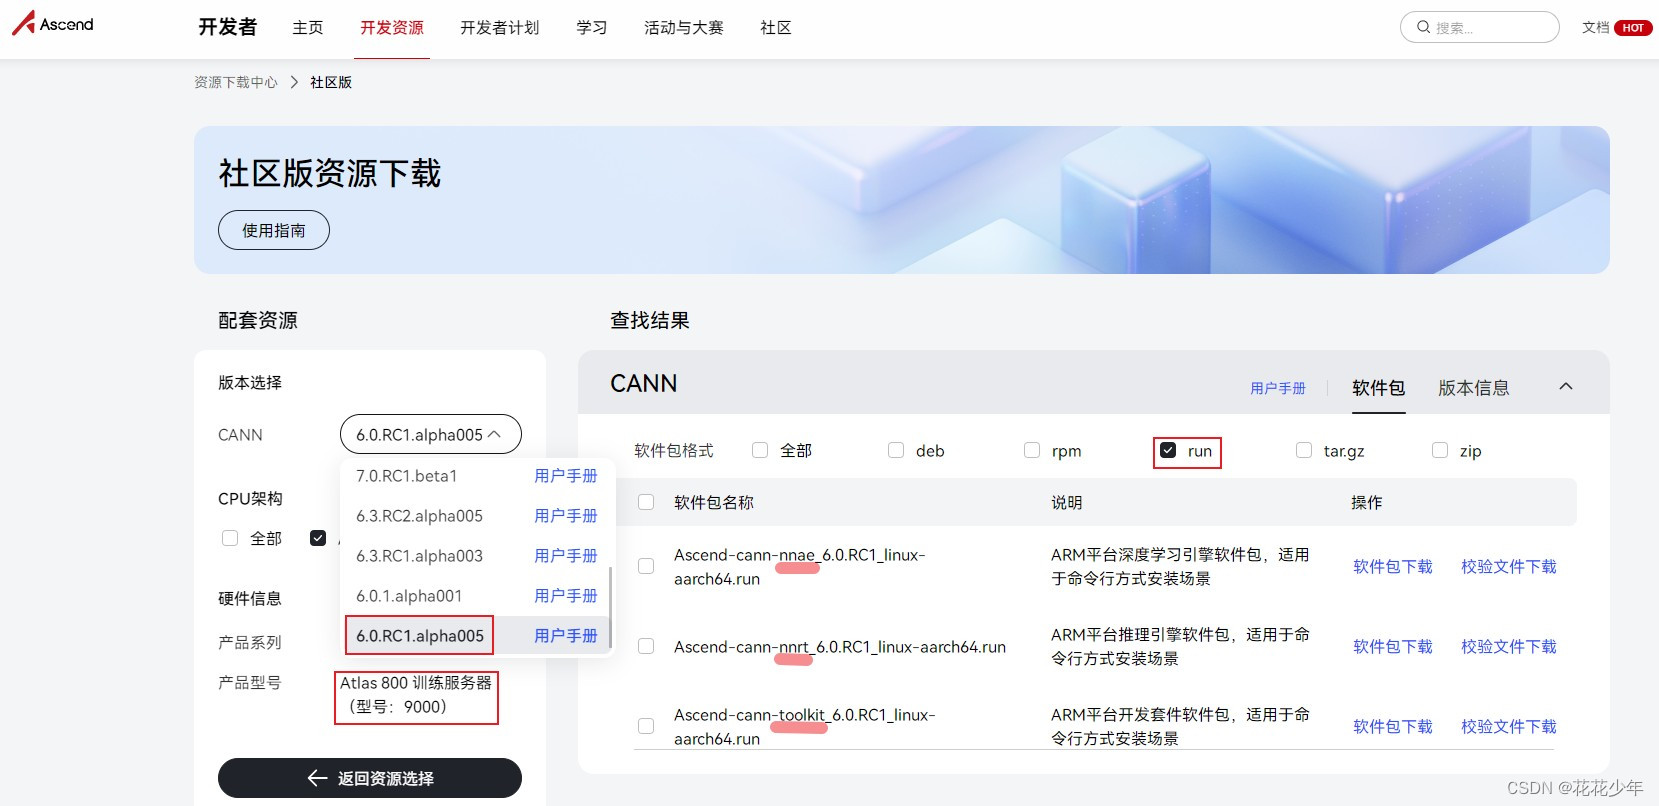Open the 学习 nav item
The image size is (1659, 806).
pos(592,28)
